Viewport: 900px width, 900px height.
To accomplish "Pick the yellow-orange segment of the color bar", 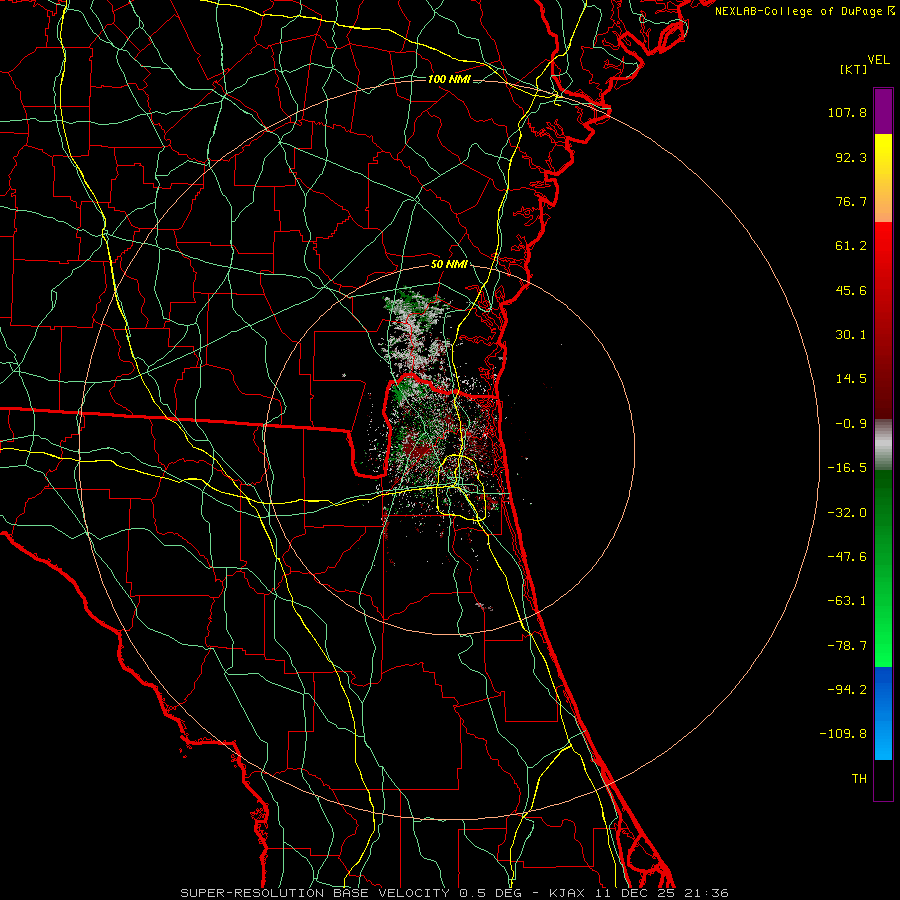I will coord(883,178).
